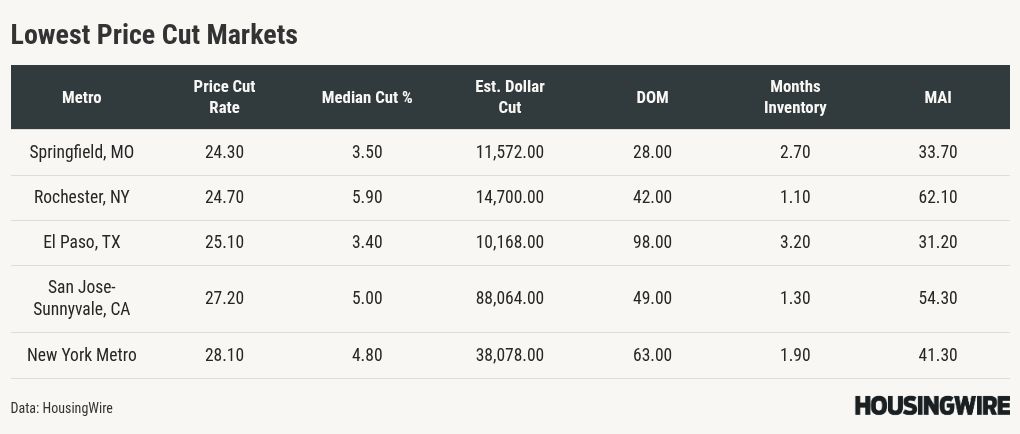Select the 88,064.00 dollar cut value
Image resolution: width=1020 pixels, height=434 pixels.
coord(510,298)
